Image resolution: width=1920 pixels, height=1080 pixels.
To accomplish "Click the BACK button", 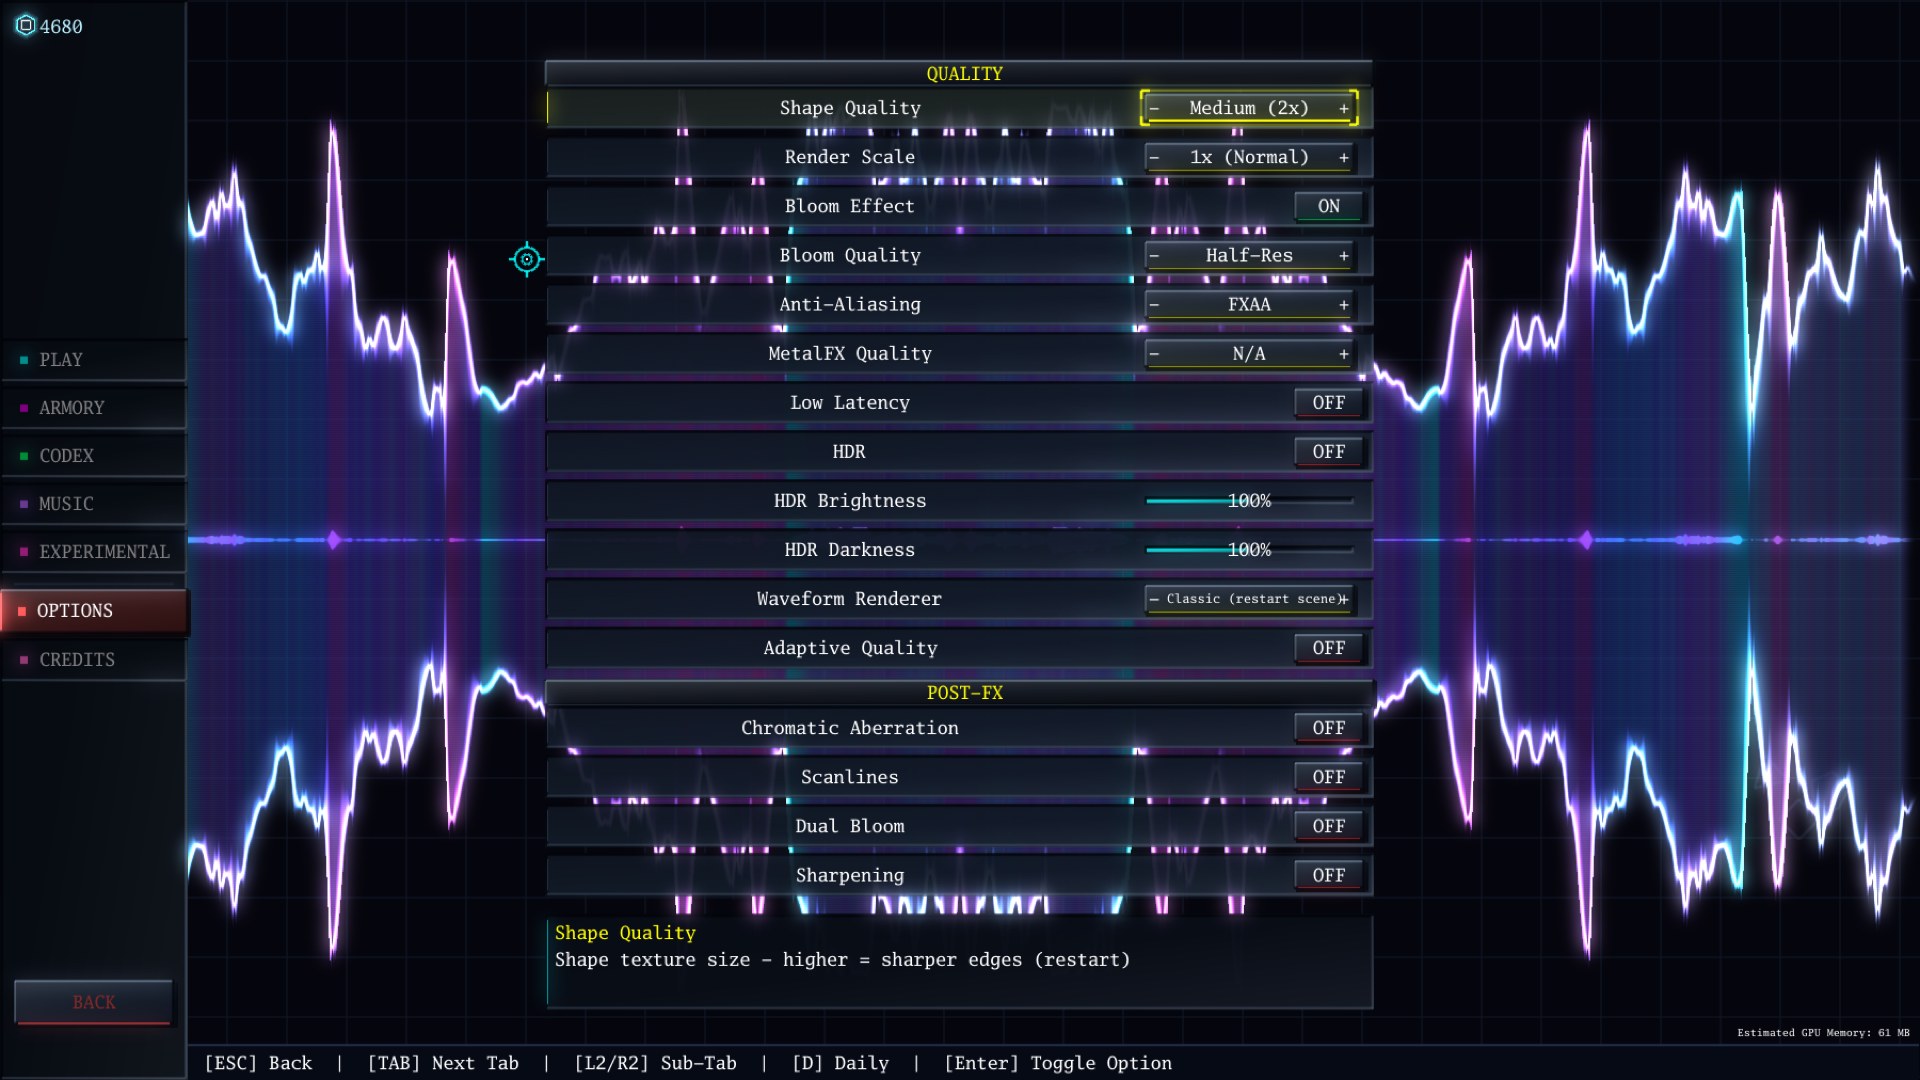I will coord(94,1002).
